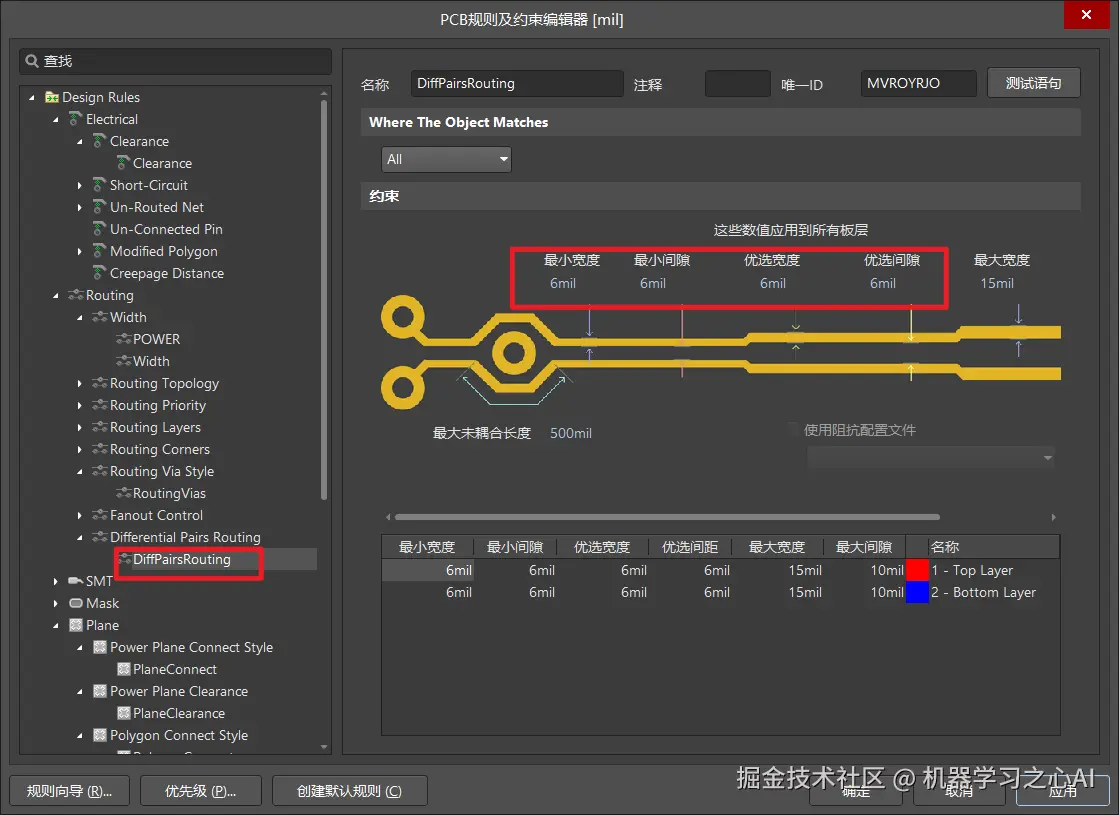This screenshot has width=1119, height=815.
Task: Click the PlaneConnect rule icon
Action: pyautogui.click(x=123, y=669)
